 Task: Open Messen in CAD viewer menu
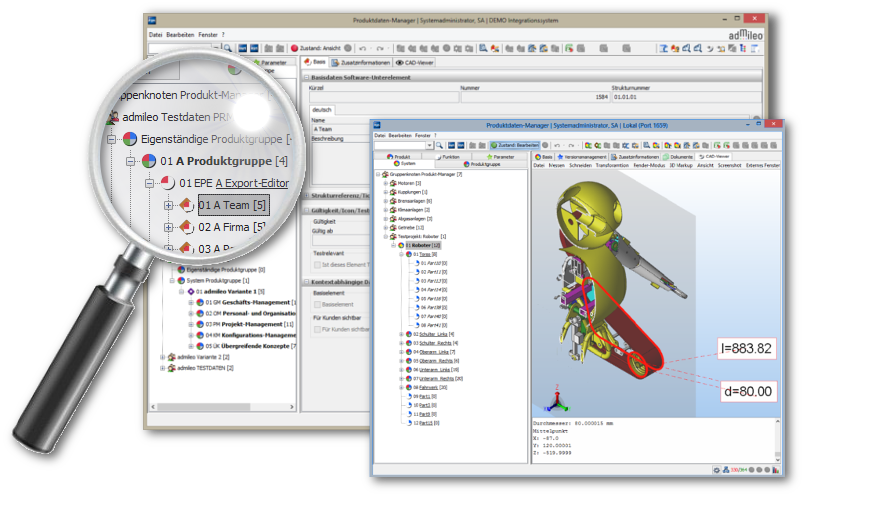tap(556, 165)
